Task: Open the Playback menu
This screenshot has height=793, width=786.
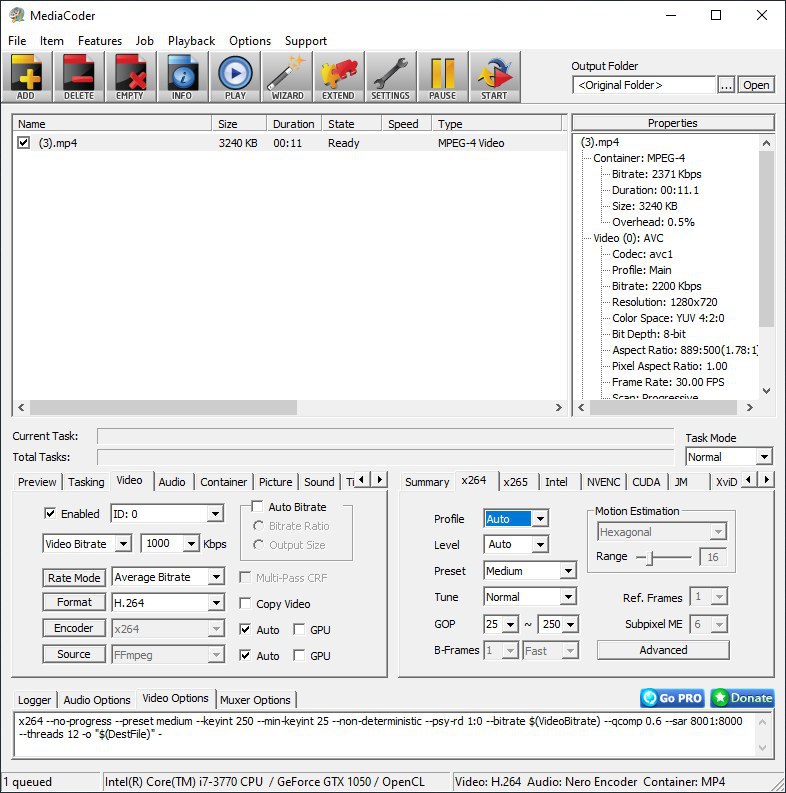Action: click(191, 40)
